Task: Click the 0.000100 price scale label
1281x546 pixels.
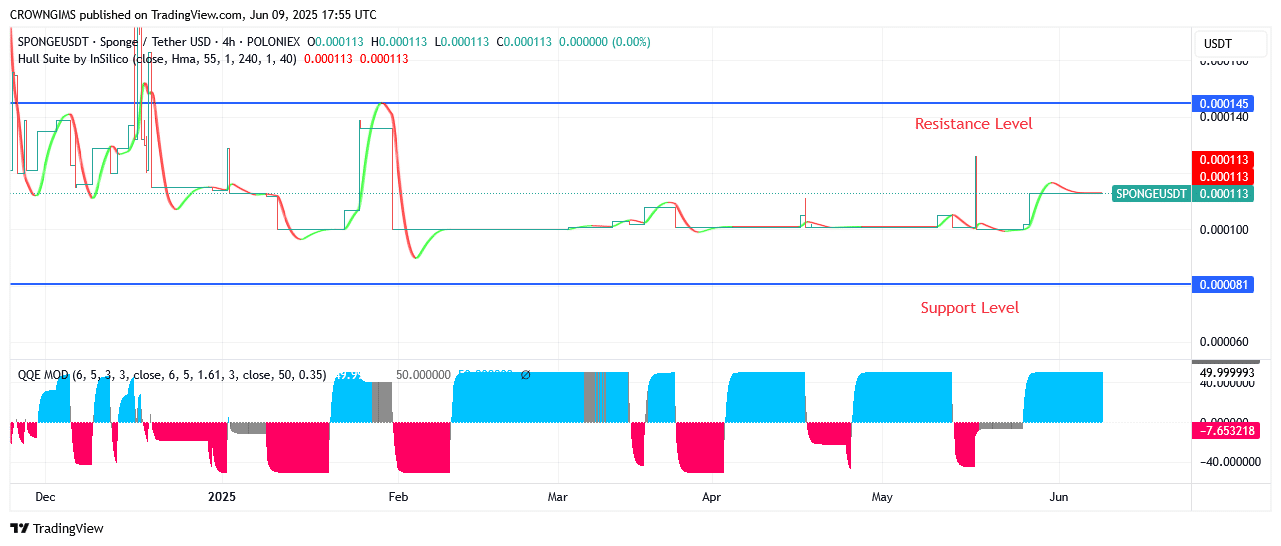Action: [1224, 230]
